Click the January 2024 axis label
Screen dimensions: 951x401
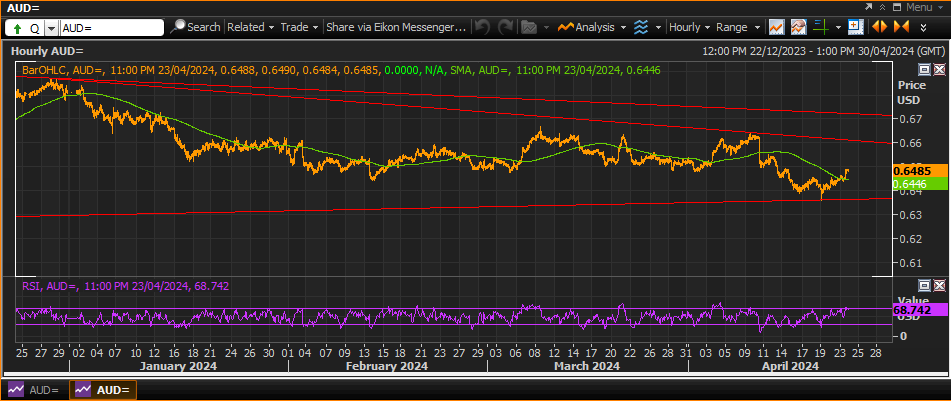[x=178, y=366]
